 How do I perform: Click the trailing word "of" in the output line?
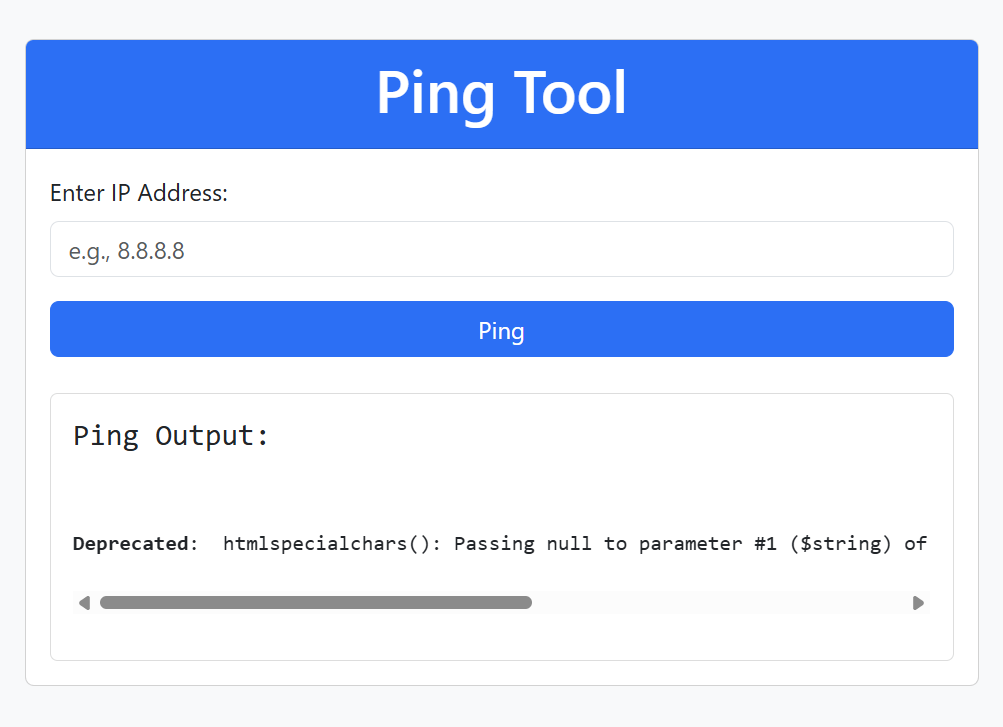(x=915, y=543)
